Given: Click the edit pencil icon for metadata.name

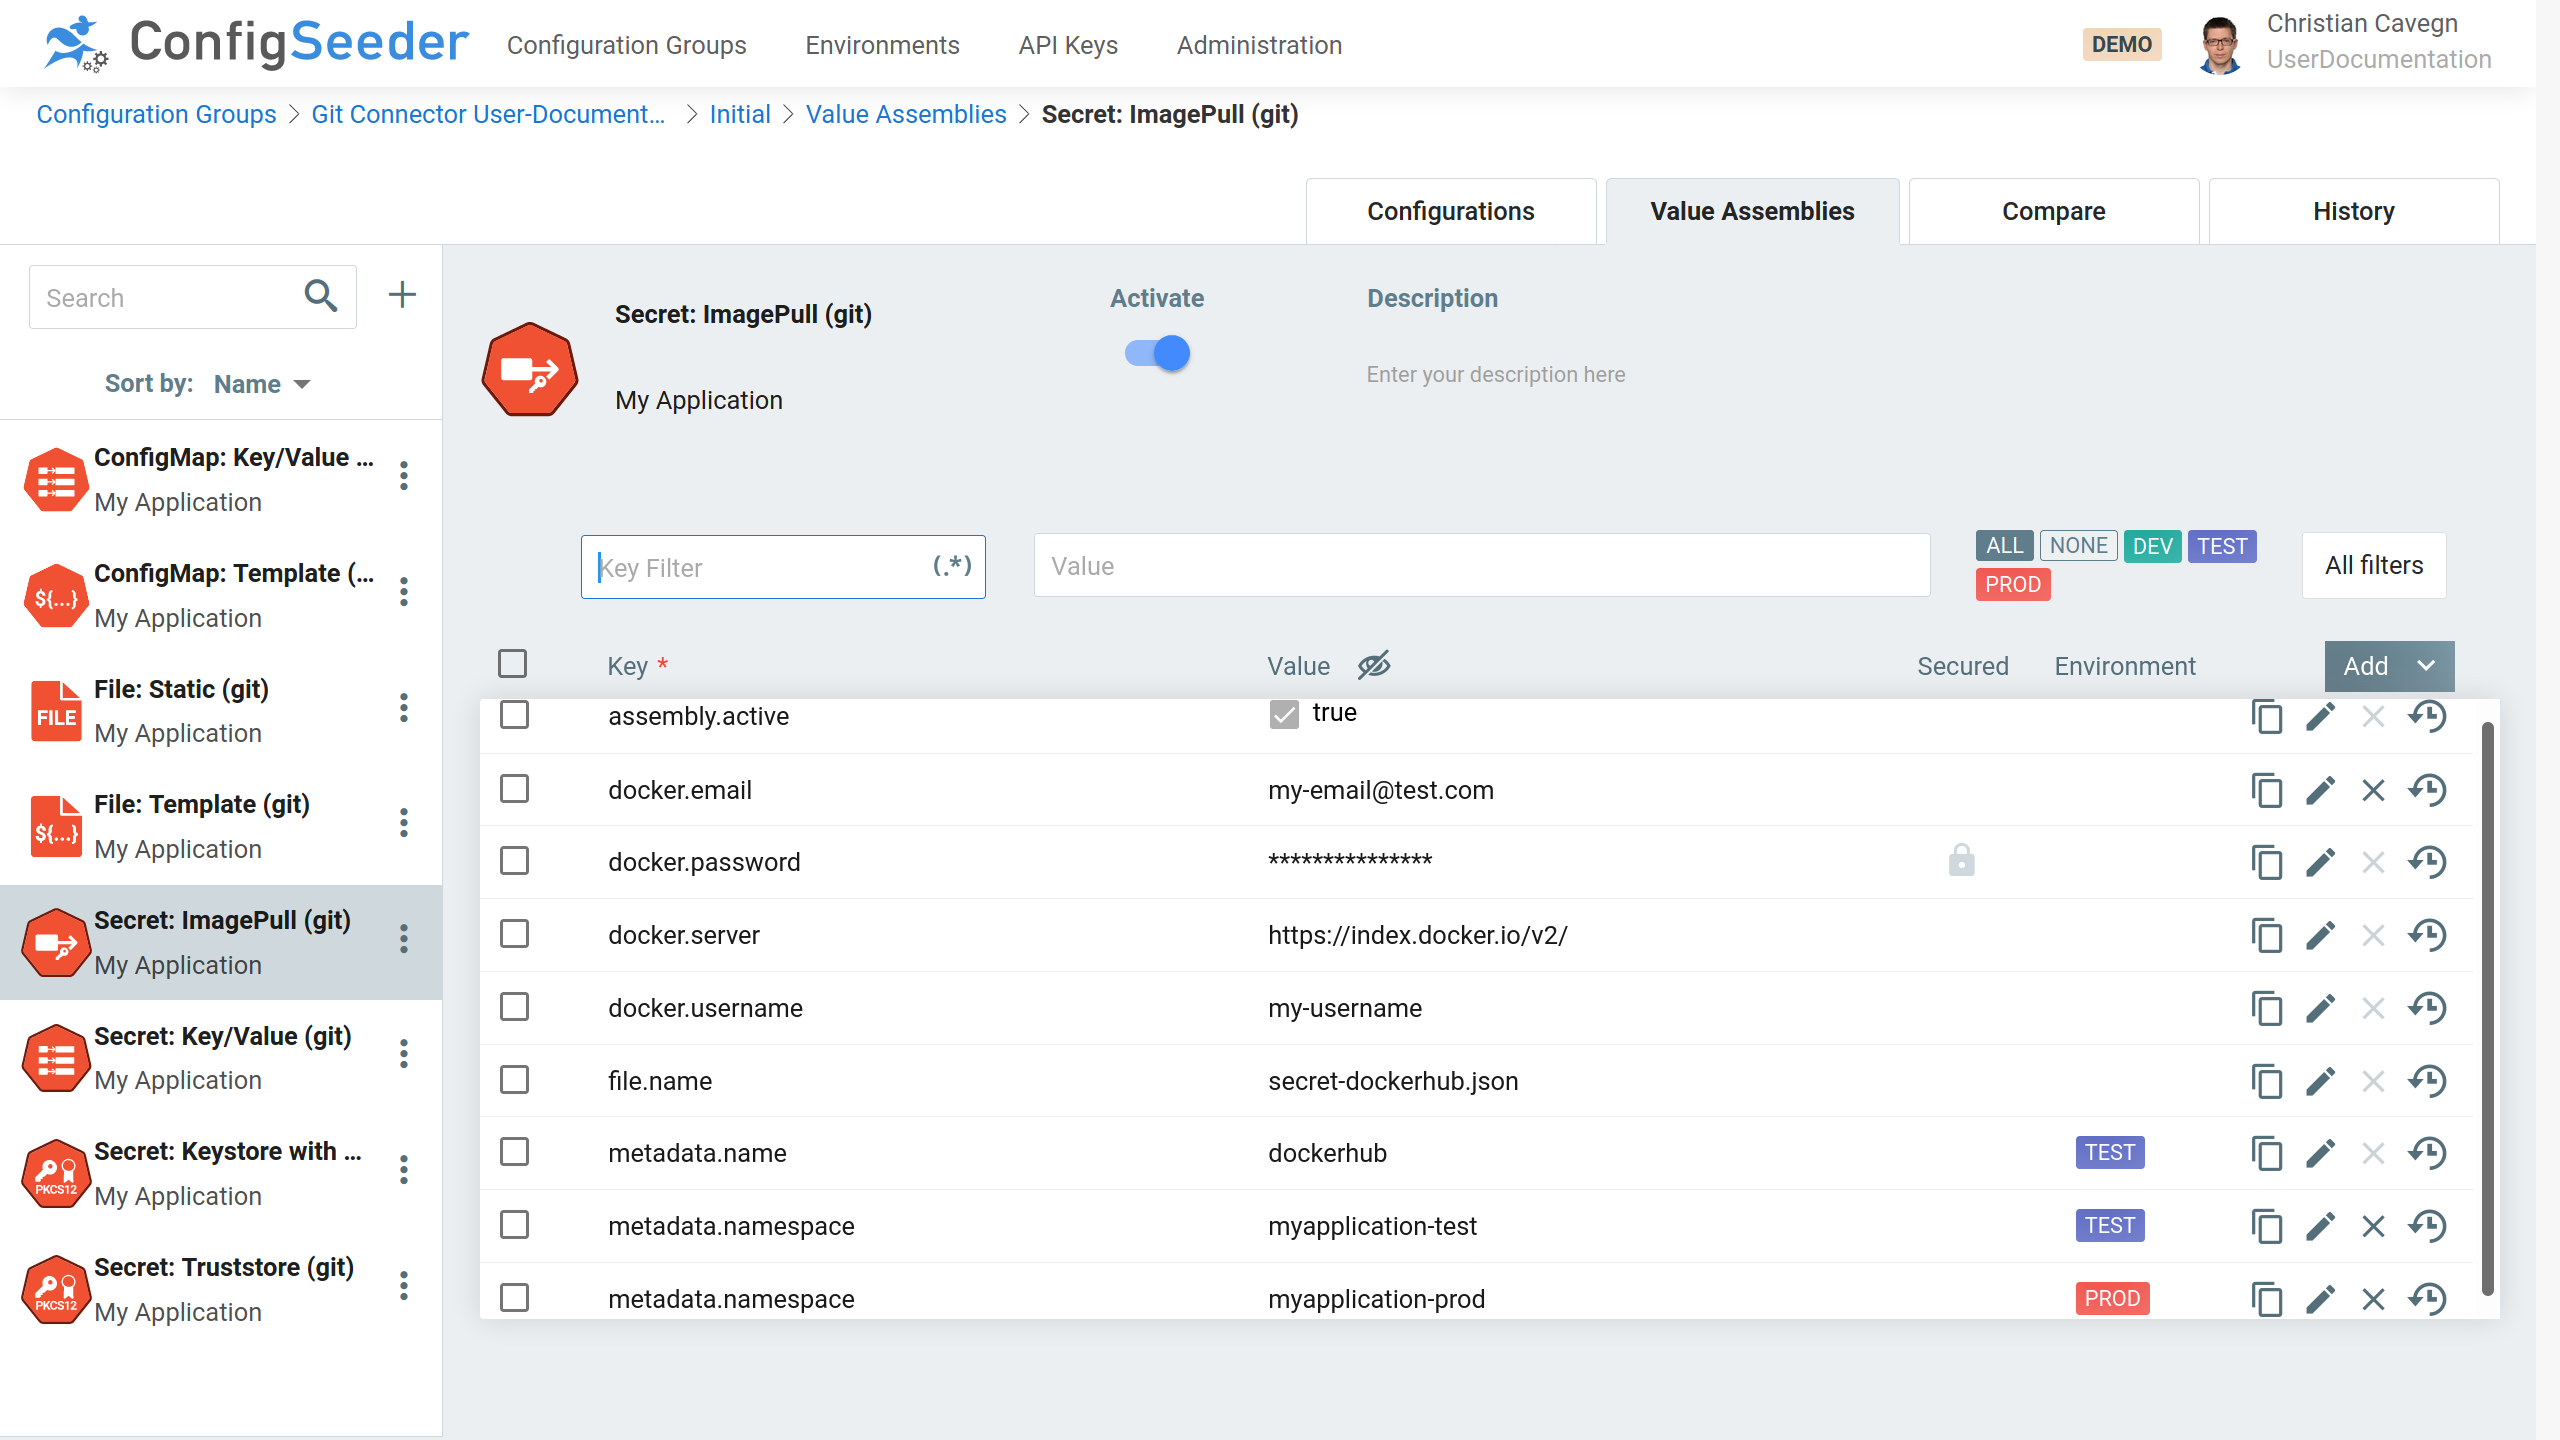Looking at the screenshot, I should [2321, 1153].
